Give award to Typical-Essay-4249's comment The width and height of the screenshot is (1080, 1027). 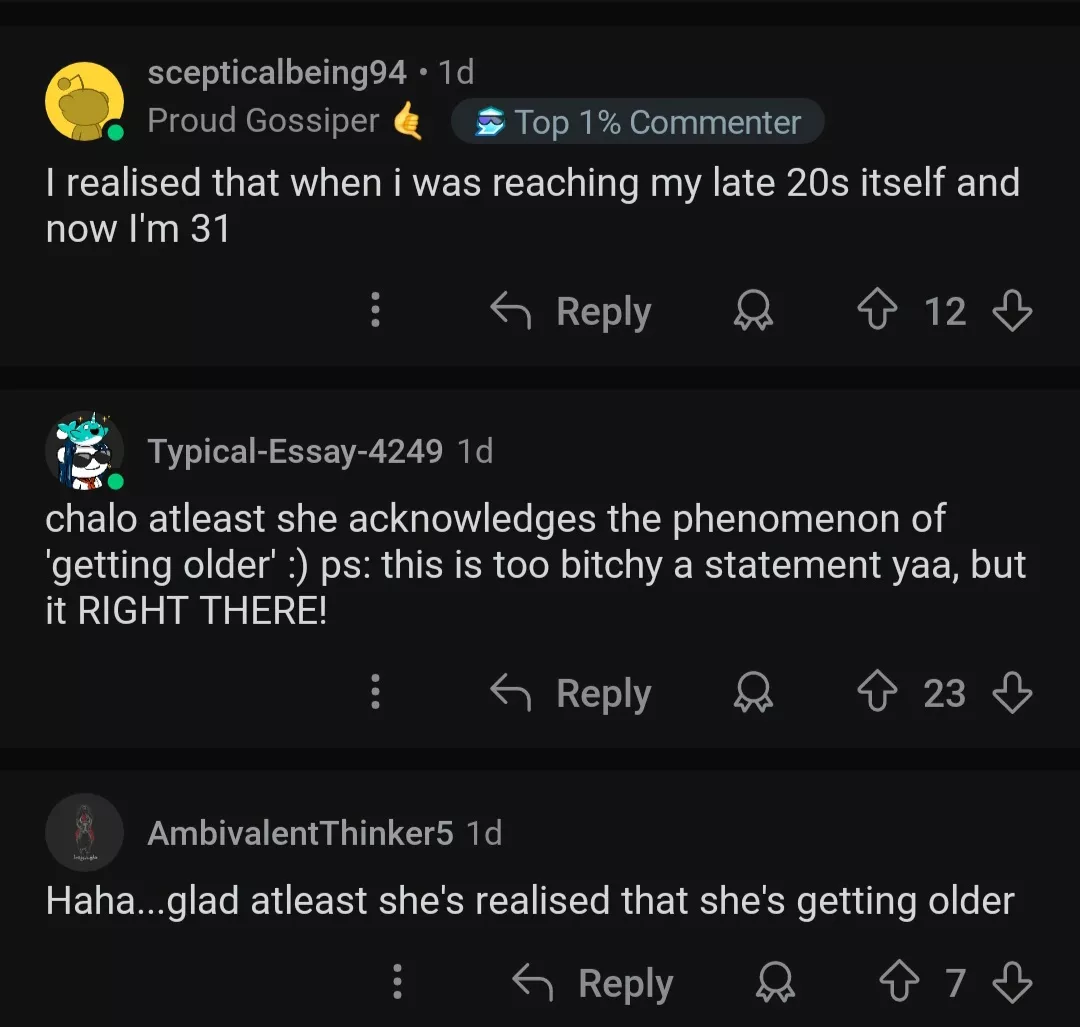click(753, 692)
